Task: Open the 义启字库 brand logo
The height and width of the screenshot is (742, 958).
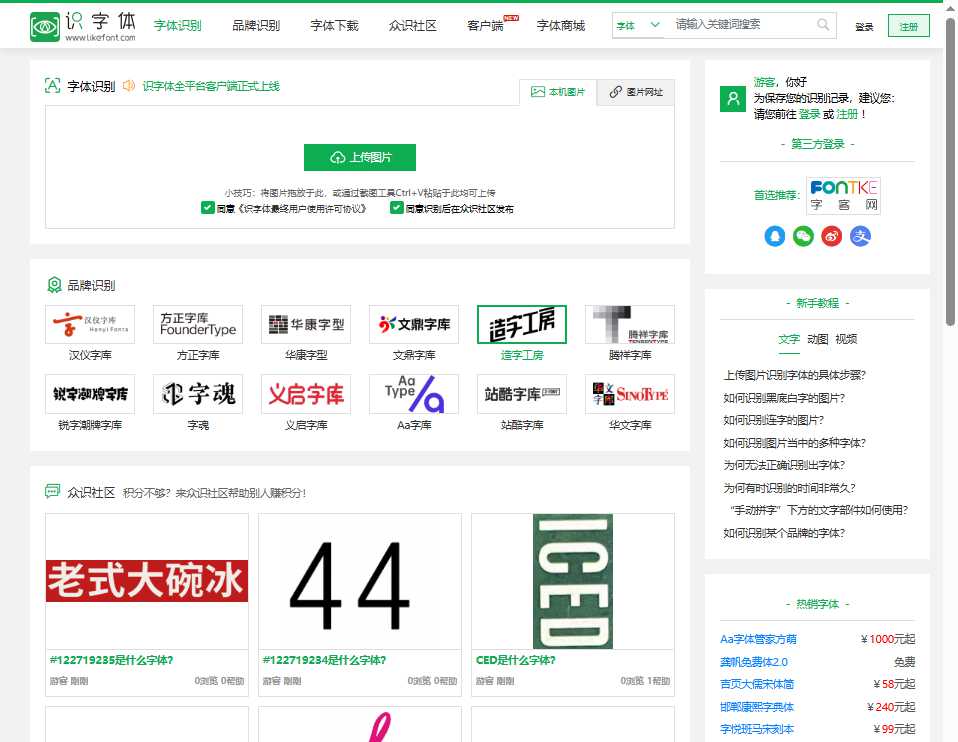Action: pyautogui.click(x=305, y=394)
